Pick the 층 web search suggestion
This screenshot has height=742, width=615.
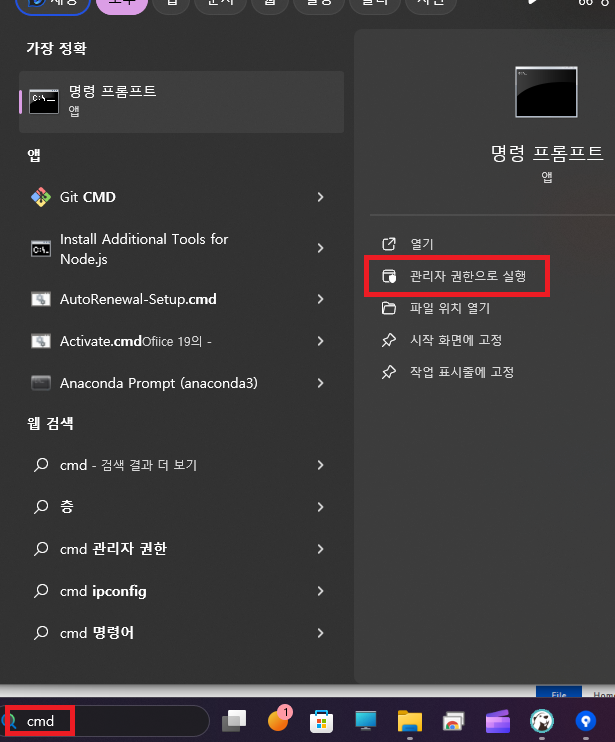pos(181,507)
